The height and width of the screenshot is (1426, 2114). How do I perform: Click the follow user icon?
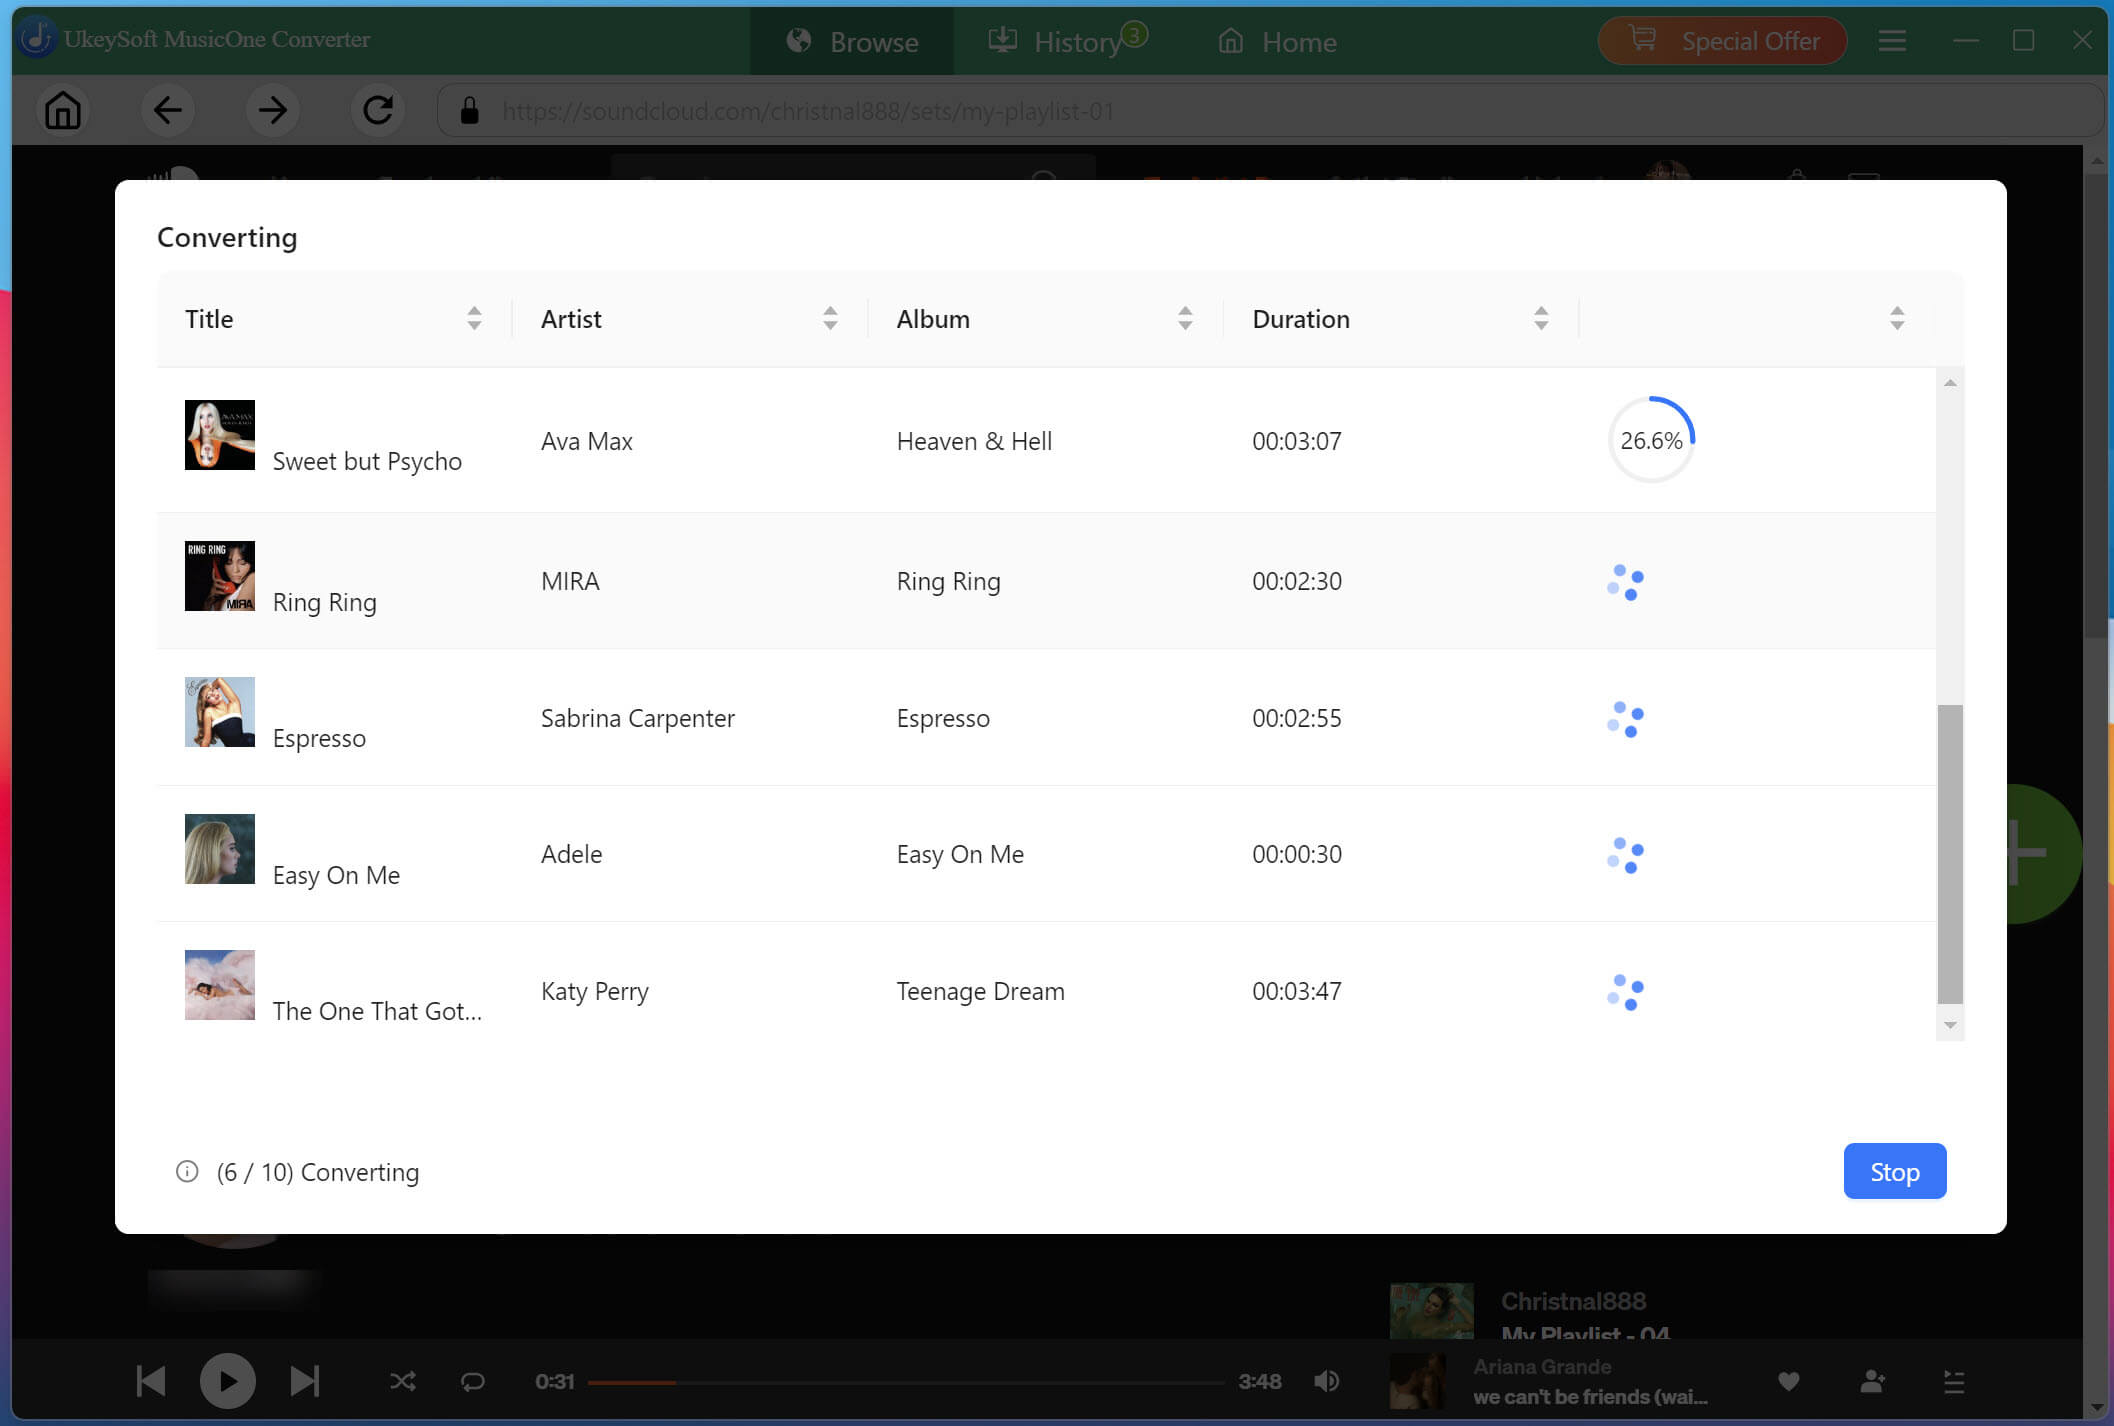pyautogui.click(x=1872, y=1381)
